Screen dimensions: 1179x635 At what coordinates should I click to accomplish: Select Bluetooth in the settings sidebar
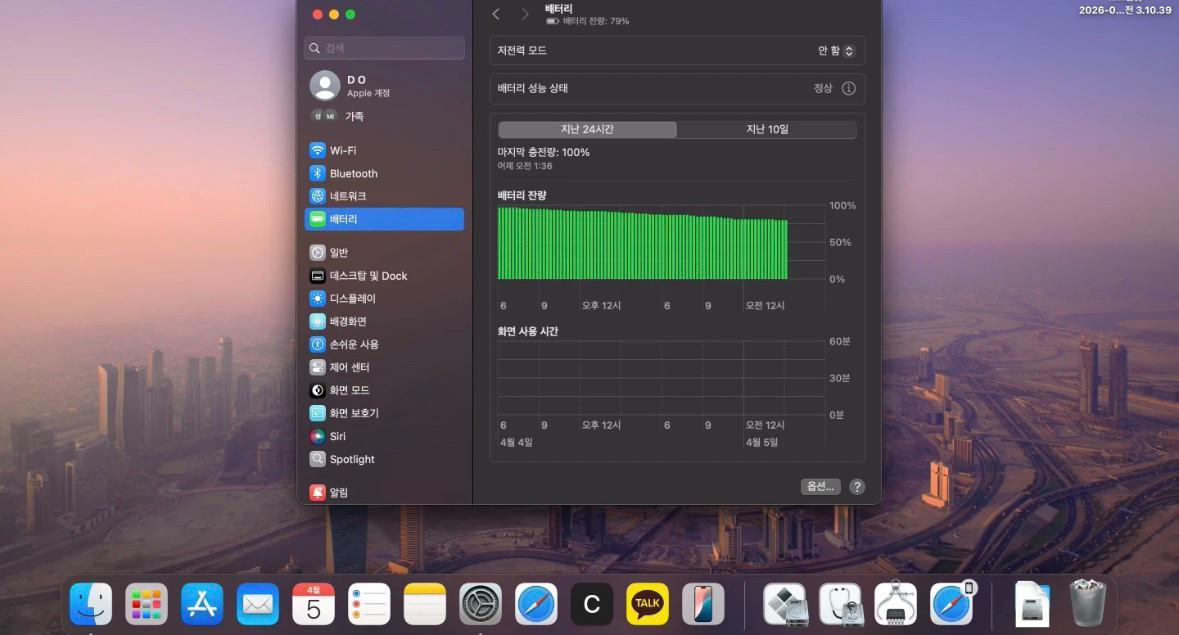[353, 173]
